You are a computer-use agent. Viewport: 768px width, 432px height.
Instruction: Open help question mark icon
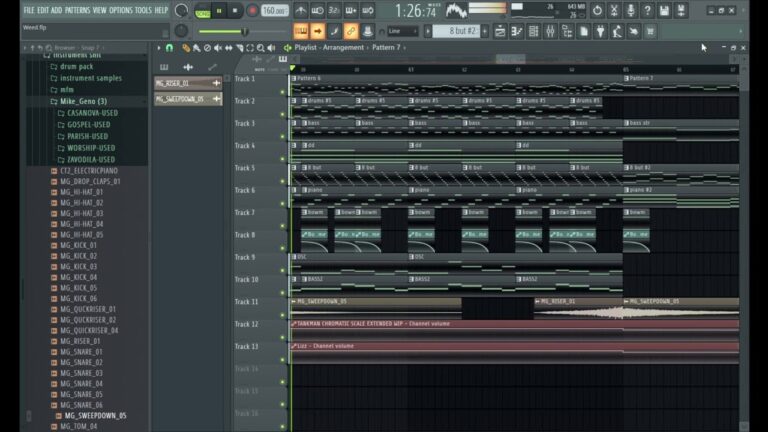click(x=647, y=10)
